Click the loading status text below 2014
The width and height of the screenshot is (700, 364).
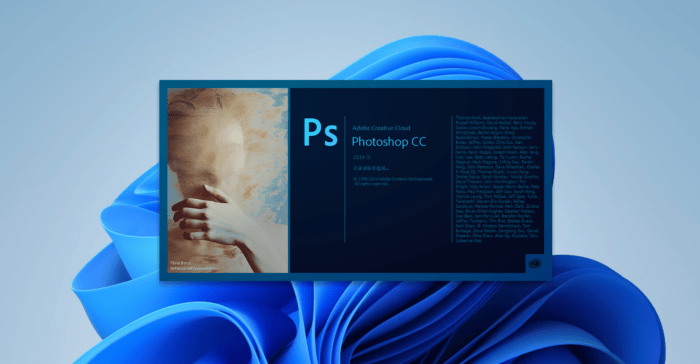[371, 168]
